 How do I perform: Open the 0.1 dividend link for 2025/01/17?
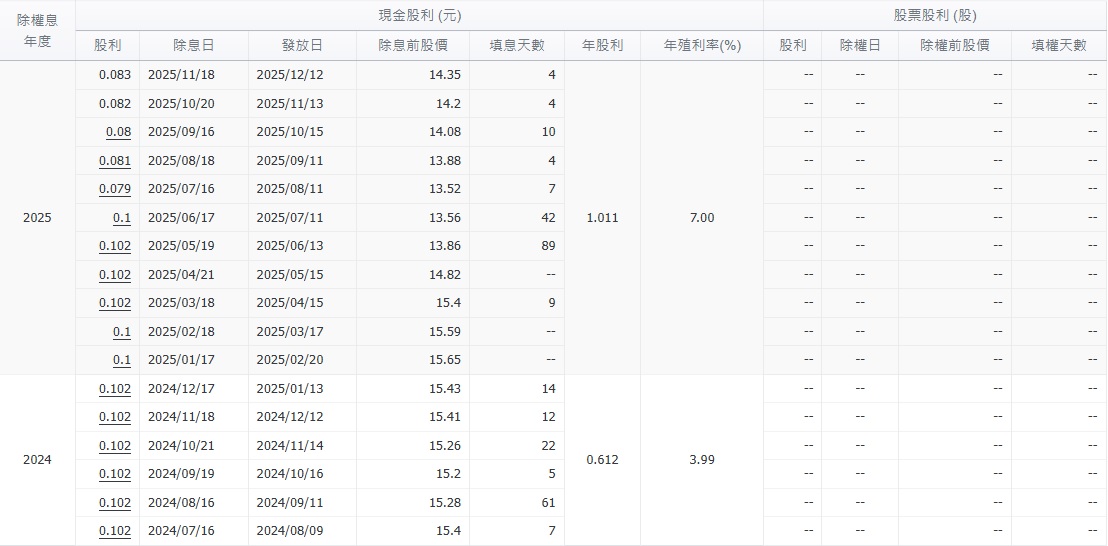tap(121, 360)
